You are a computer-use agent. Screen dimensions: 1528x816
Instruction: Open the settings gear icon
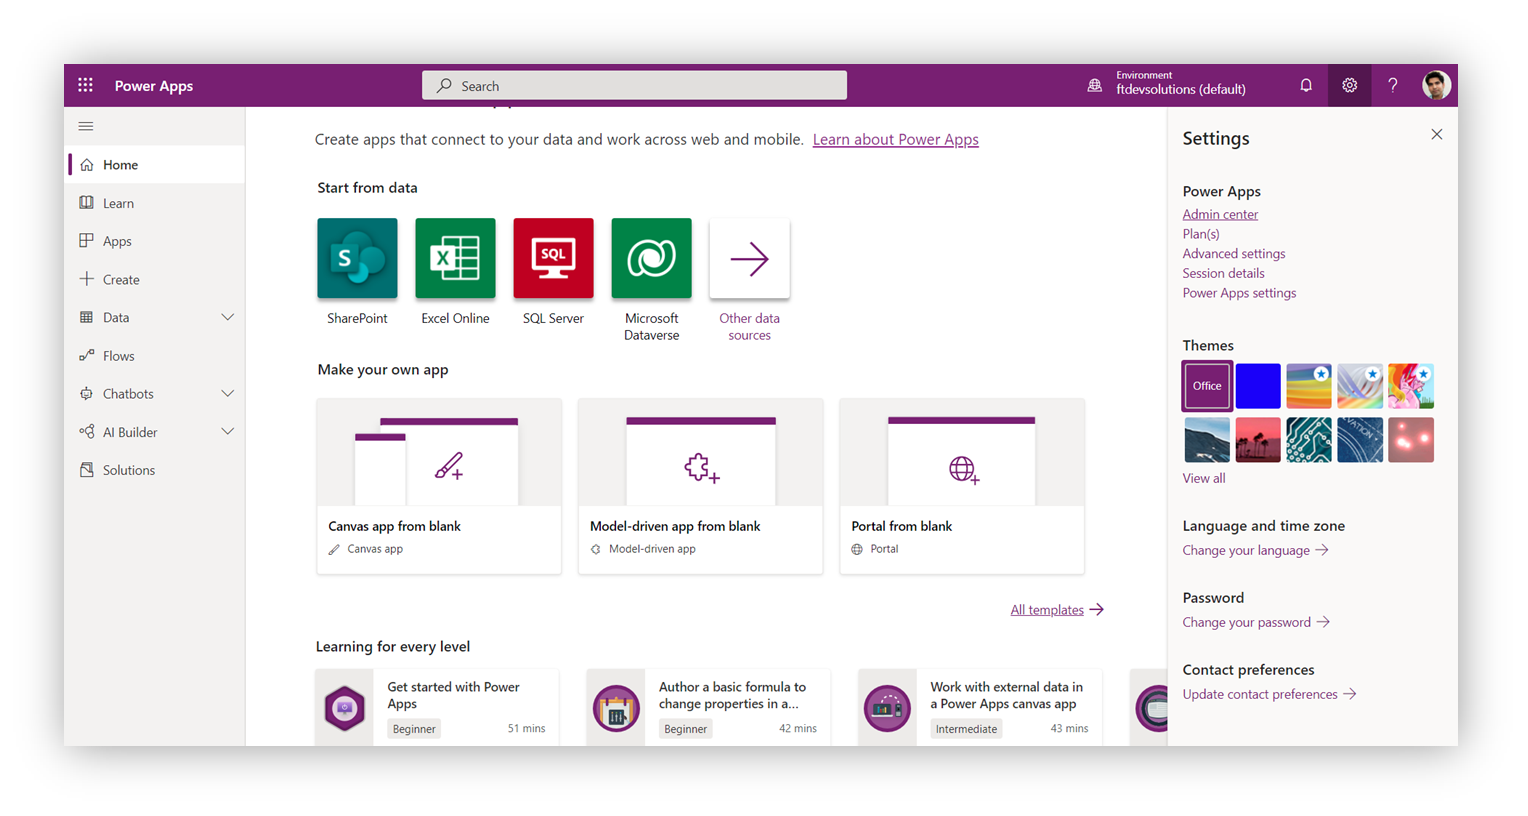1349,85
